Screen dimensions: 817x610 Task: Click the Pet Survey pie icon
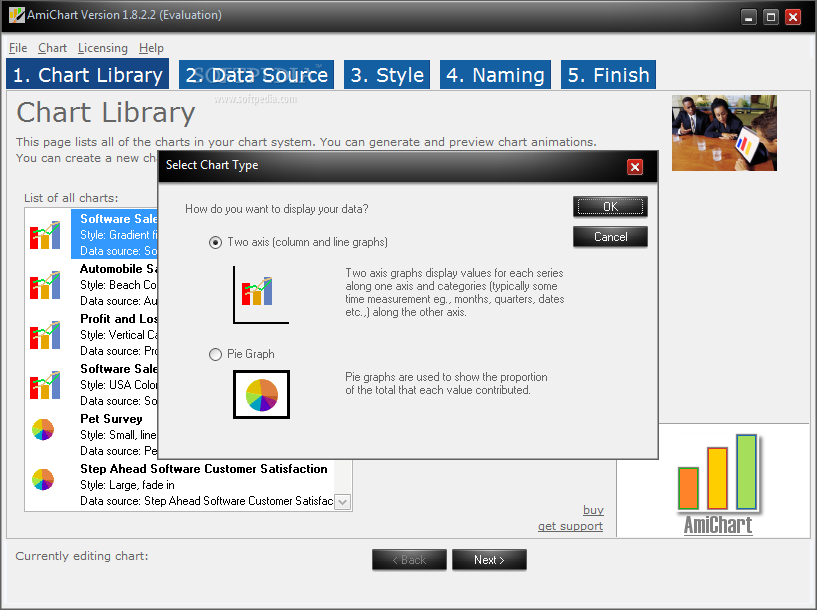(43, 430)
